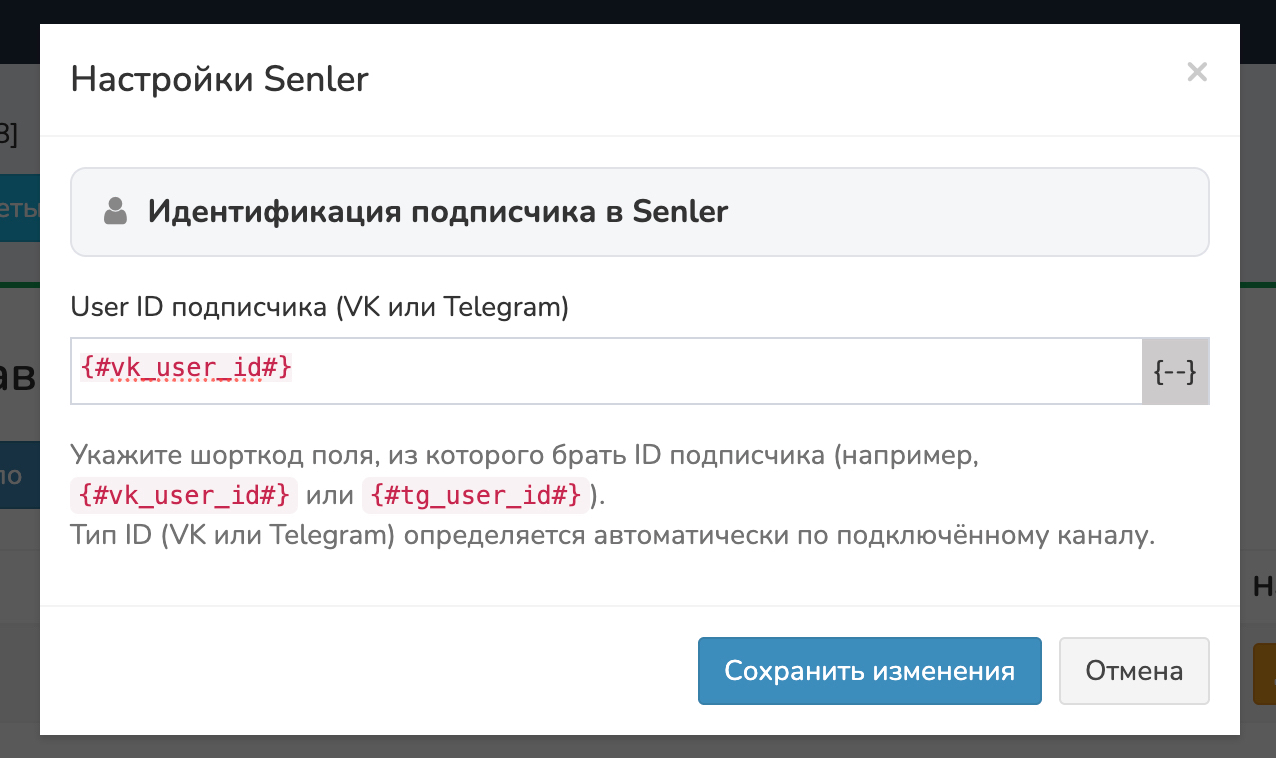Click the word или between shortcode examples
Image resolution: width=1276 pixels, height=758 pixels.
[x=329, y=494]
